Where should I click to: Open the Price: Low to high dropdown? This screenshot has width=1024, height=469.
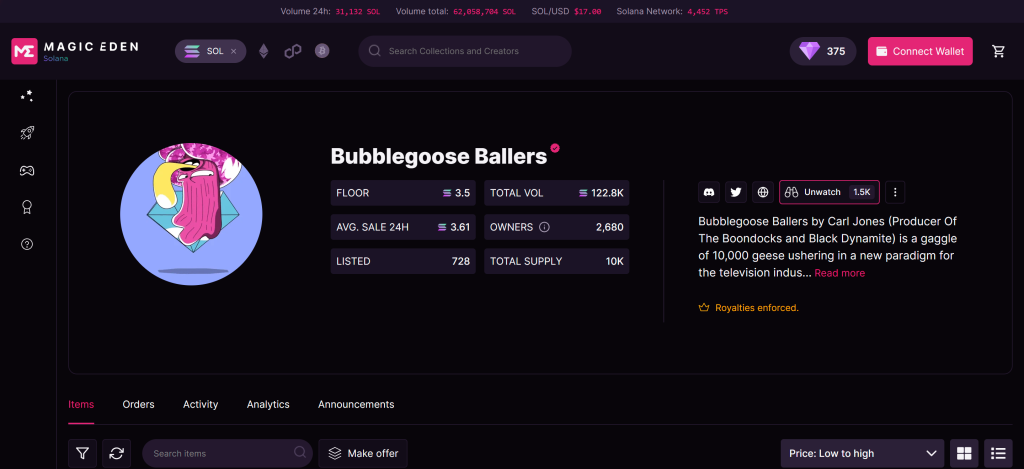(x=863, y=453)
